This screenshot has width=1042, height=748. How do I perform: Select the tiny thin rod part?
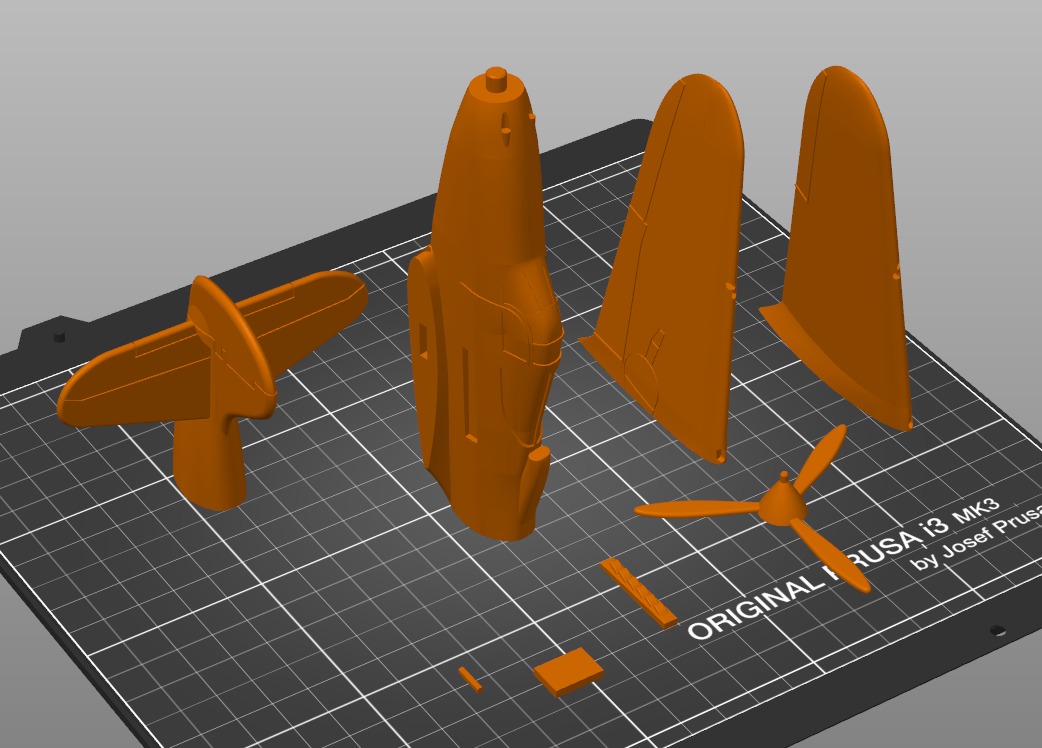coord(470,680)
